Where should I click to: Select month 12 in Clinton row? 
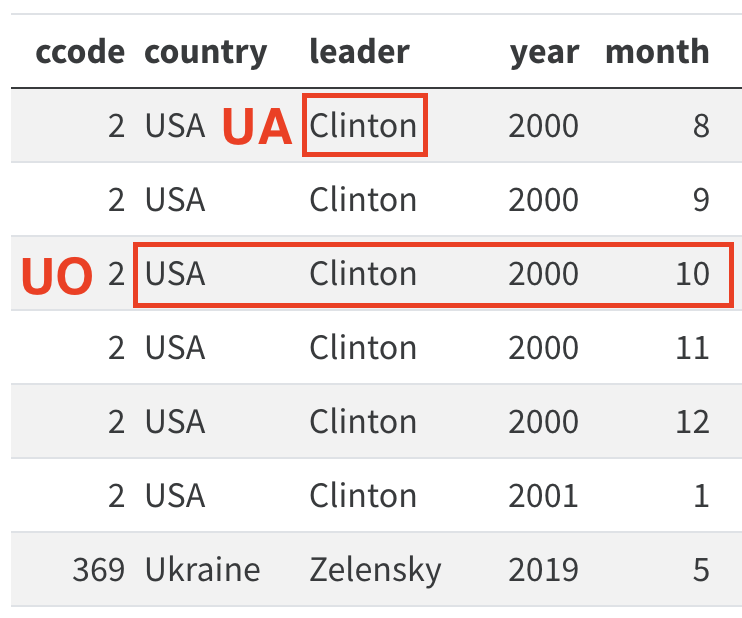(x=692, y=422)
